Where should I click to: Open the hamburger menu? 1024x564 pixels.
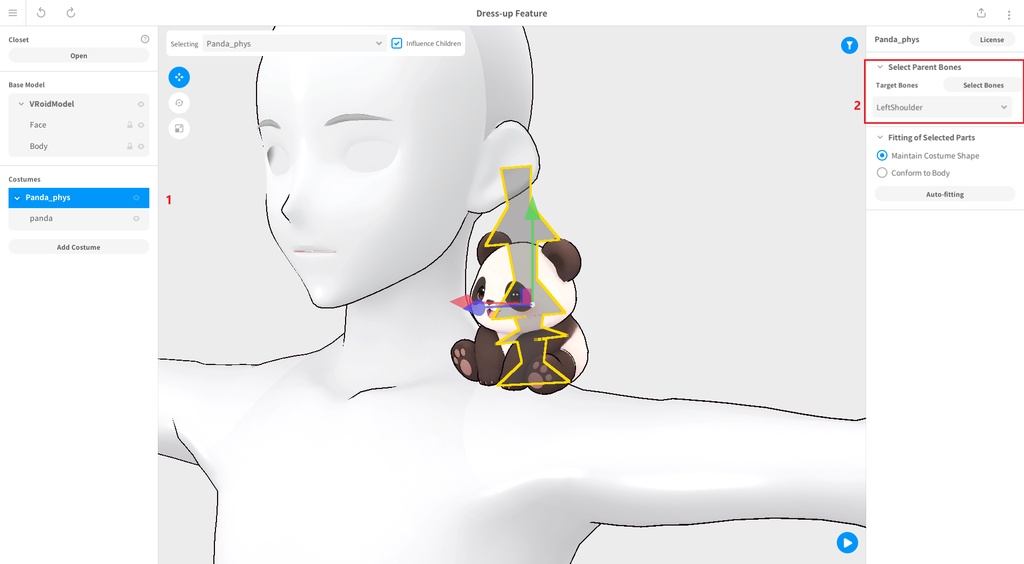pos(12,13)
